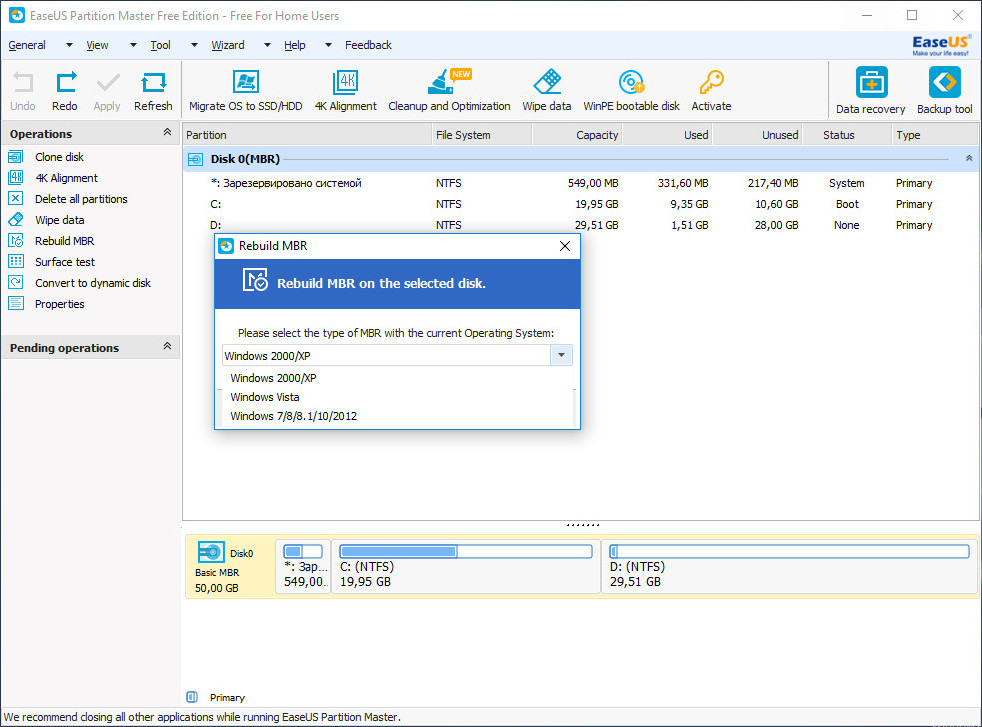The height and width of the screenshot is (727, 982).
Task: Click the Primary legend icon
Action: coord(192,697)
